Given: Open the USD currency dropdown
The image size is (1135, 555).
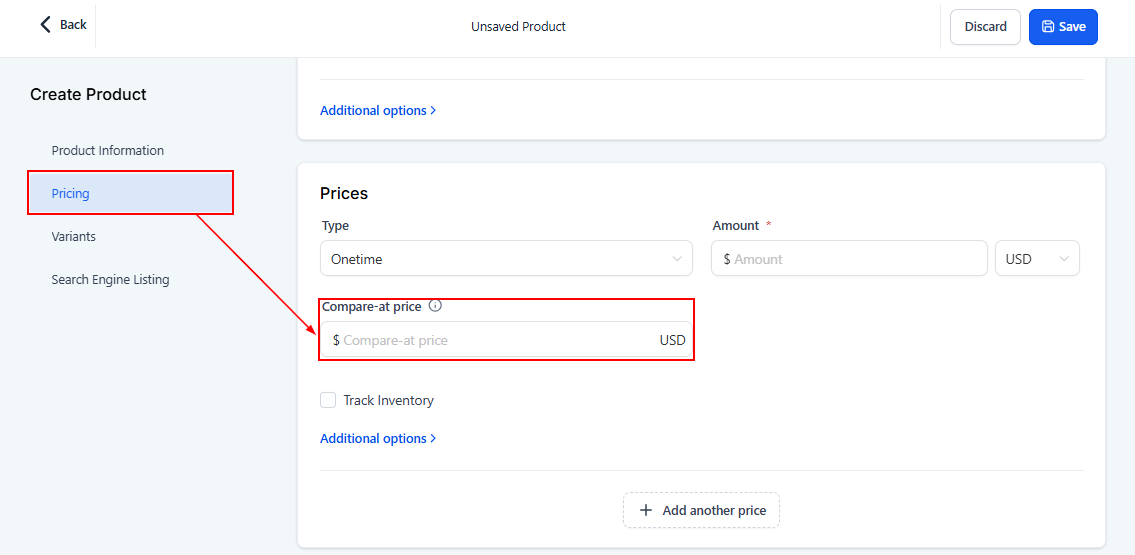Looking at the screenshot, I should (1037, 259).
